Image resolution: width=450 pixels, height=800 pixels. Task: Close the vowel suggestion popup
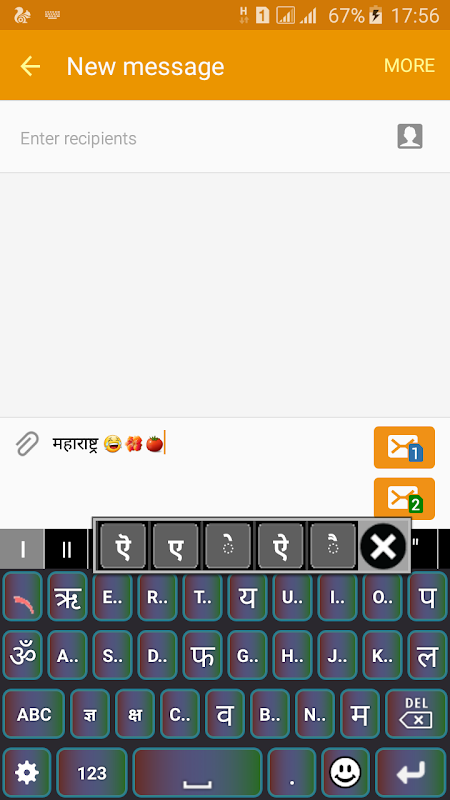pos(383,546)
